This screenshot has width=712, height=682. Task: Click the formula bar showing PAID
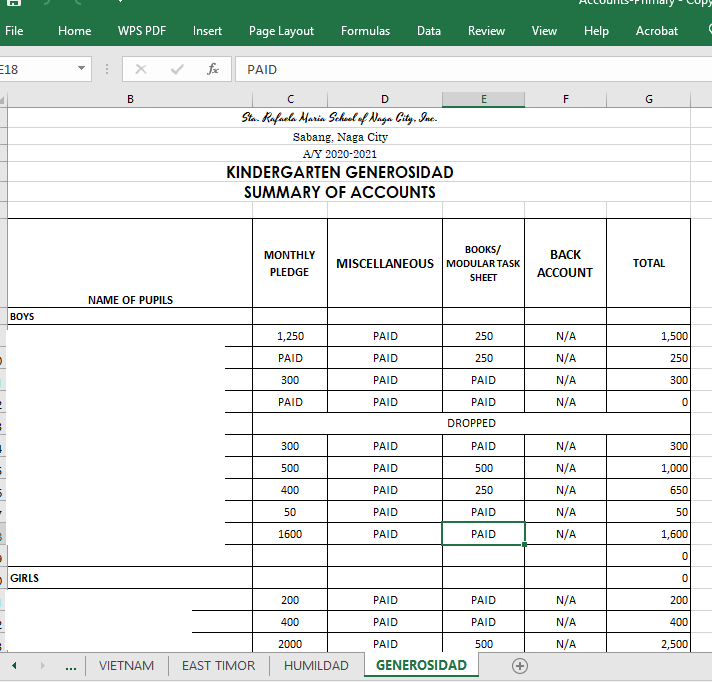pos(470,69)
